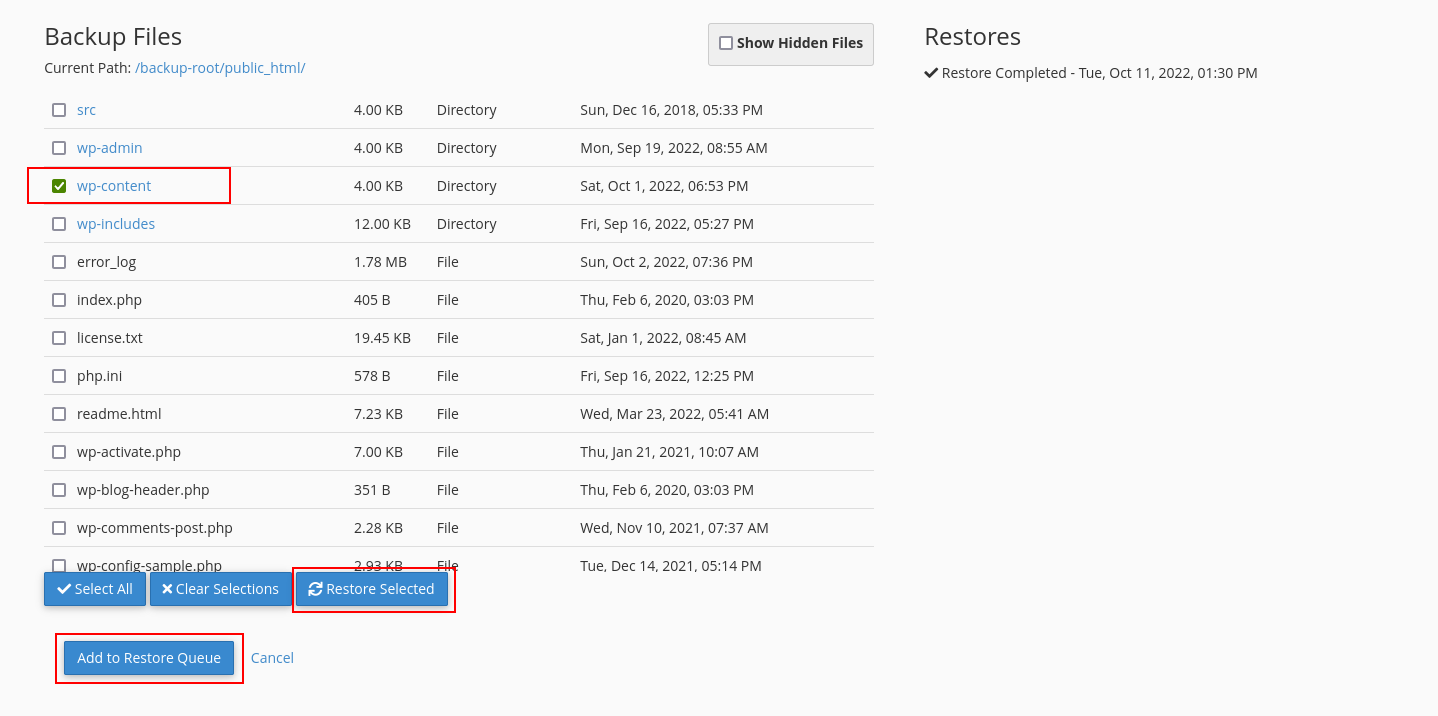This screenshot has width=1438, height=716.
Task: Tick the license.txt checkbox
Action: pyautogui.click(x=58, y=337)
